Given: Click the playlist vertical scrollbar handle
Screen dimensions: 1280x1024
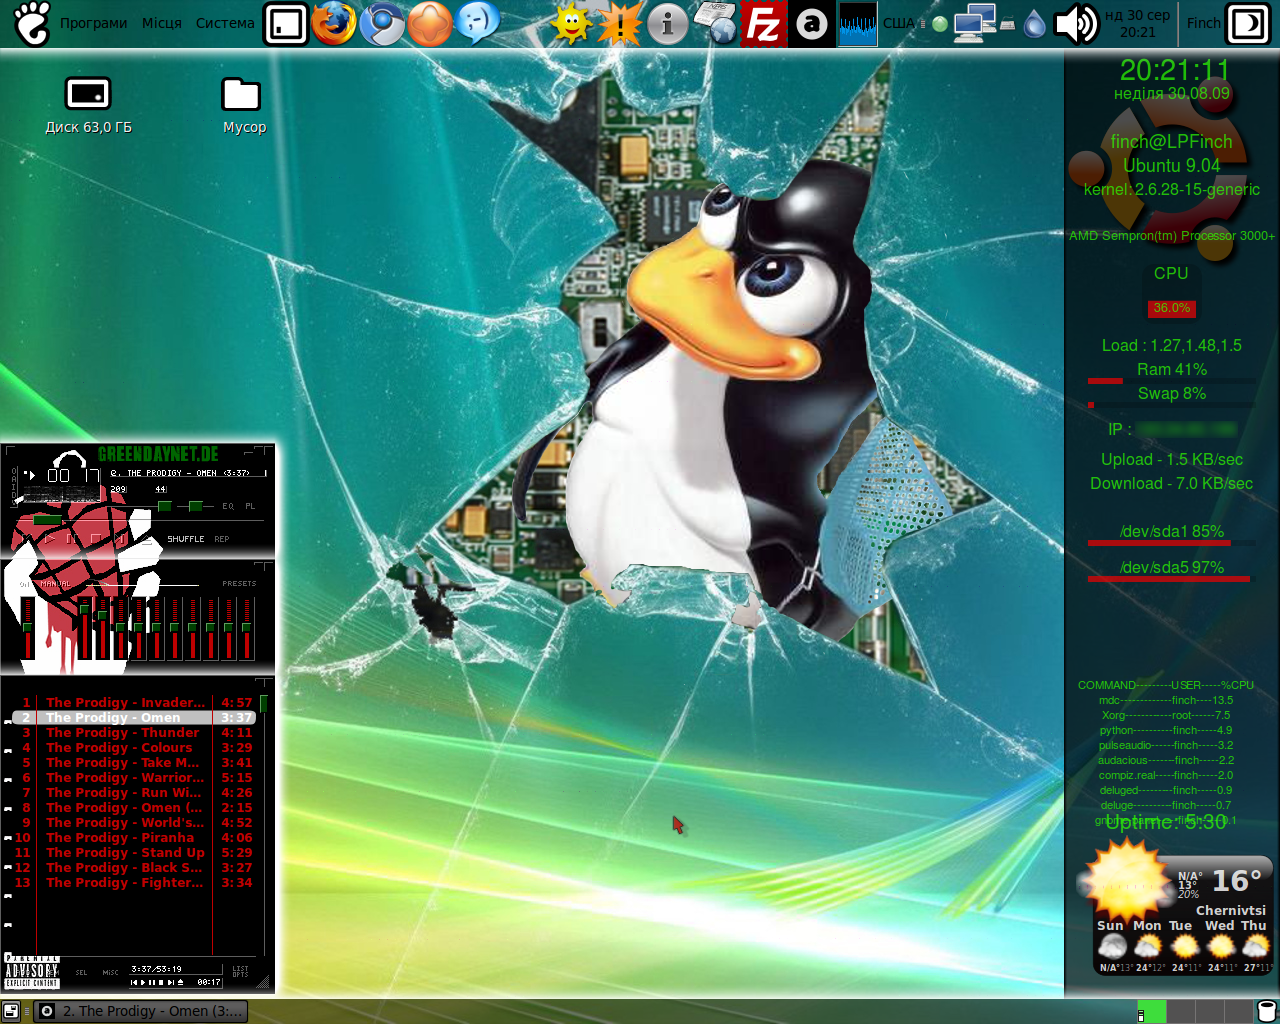Looking at the screenshot, I should [264, 703].
